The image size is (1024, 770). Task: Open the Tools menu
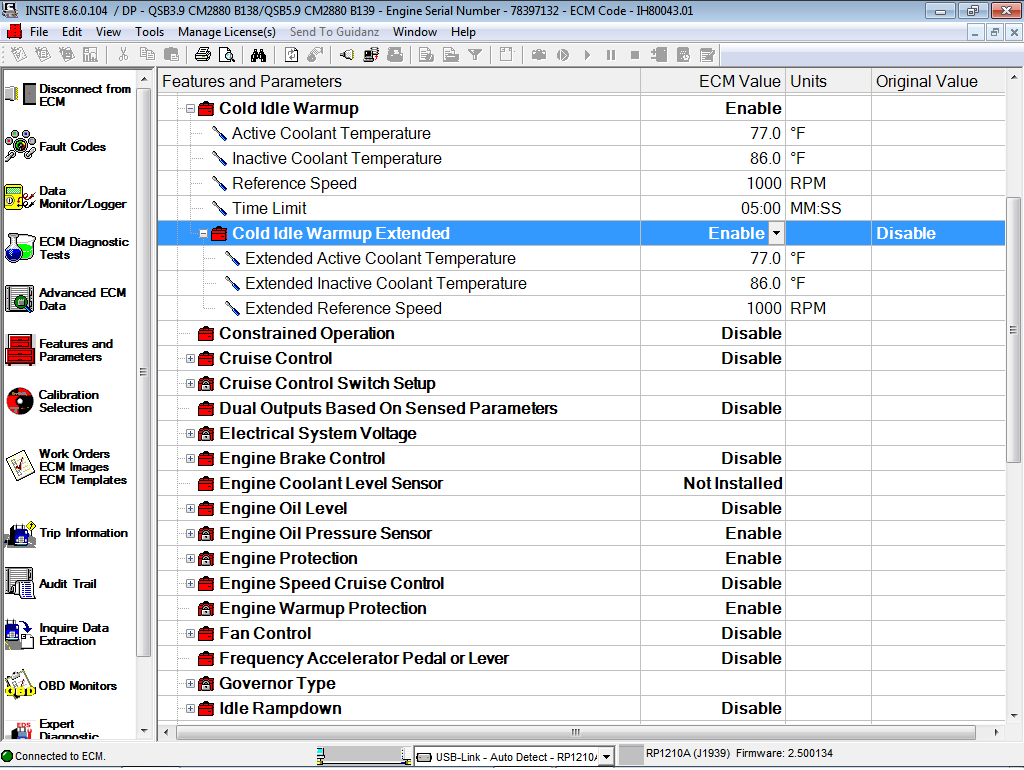(150, 32)
